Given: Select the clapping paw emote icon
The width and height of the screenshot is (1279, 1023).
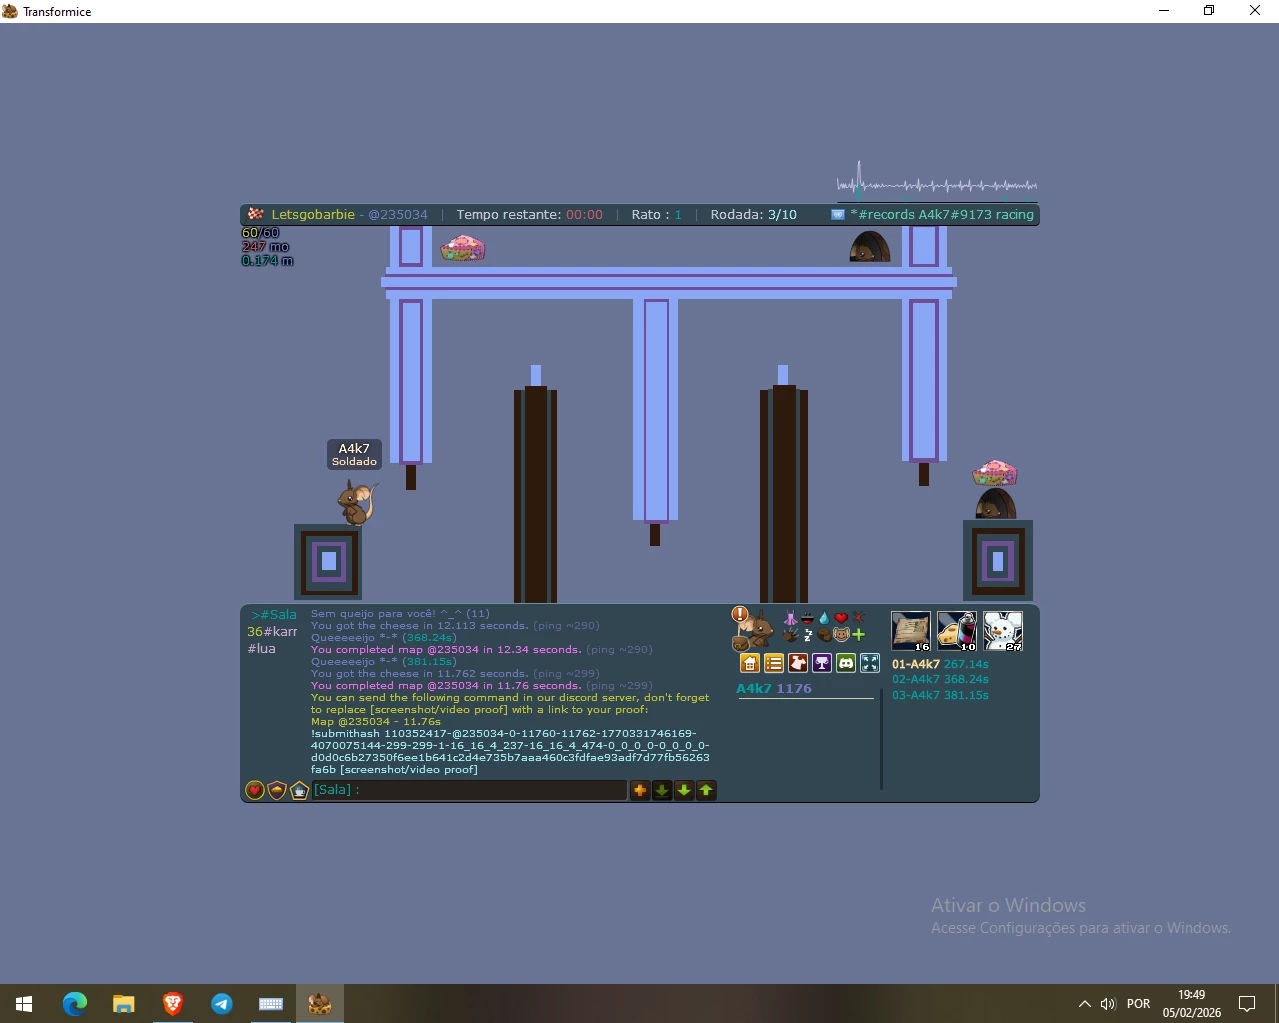Looking at the screenshot, I should point(790,635).
